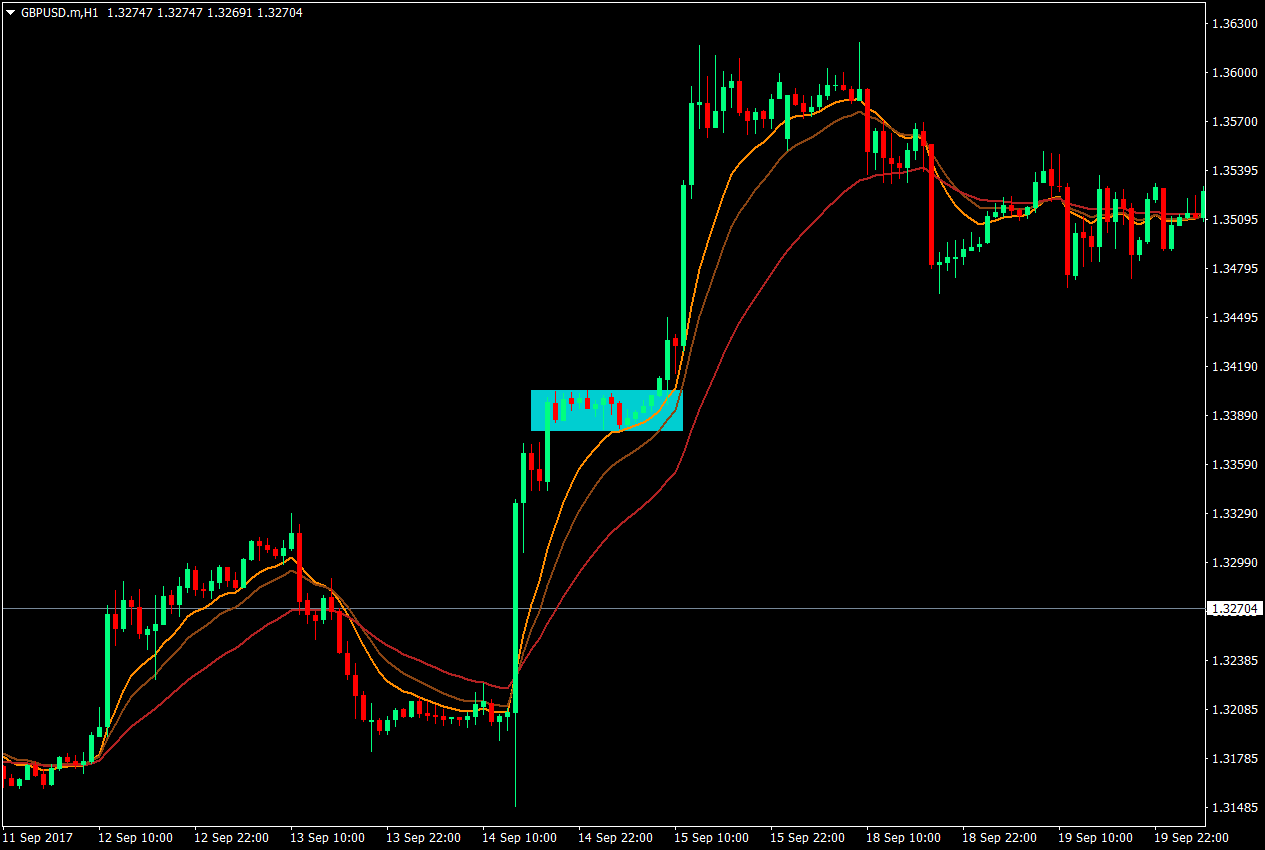This screenshot has width=1265, height=850.
Task: Click the 1.33890 price axis label
Action: (x=1233, y=416)
